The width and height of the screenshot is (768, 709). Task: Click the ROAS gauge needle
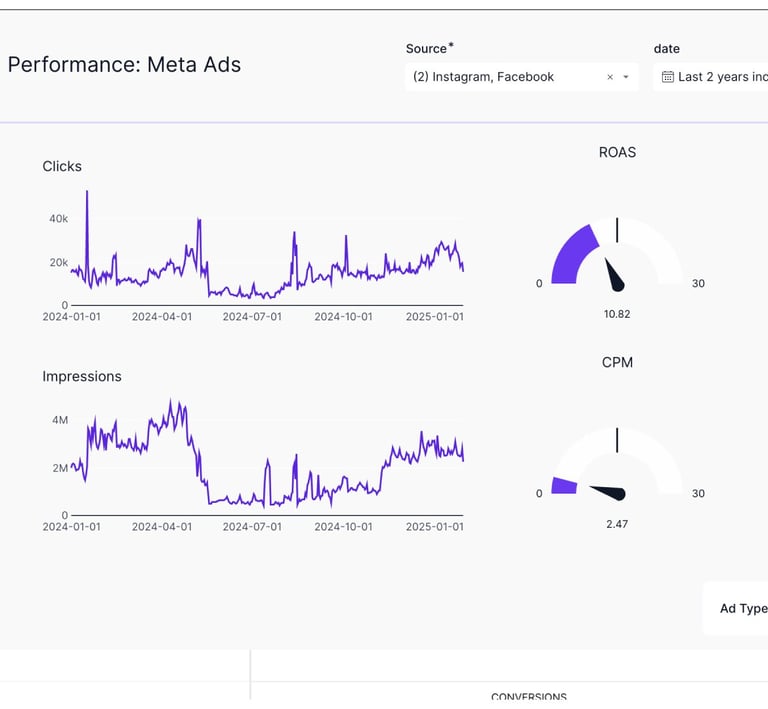pos(612,272)
